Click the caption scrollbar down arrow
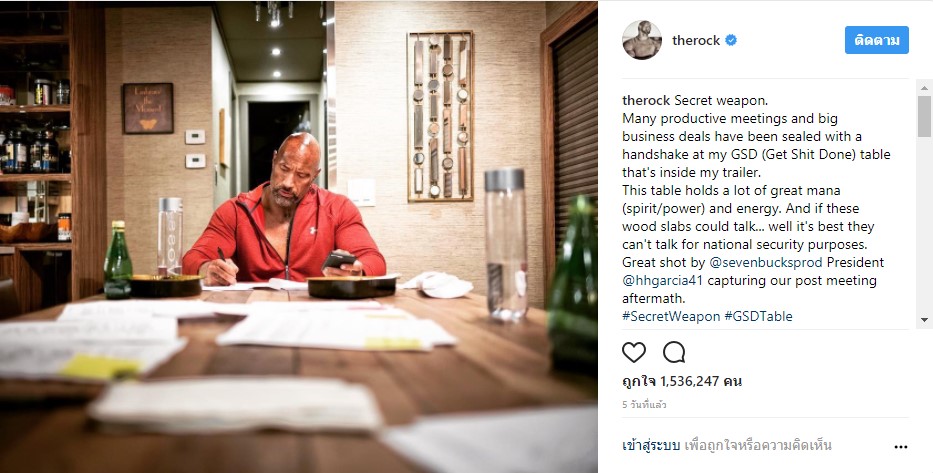The width and height of the screenshot is (933, 473). click(x=924, y=320)
